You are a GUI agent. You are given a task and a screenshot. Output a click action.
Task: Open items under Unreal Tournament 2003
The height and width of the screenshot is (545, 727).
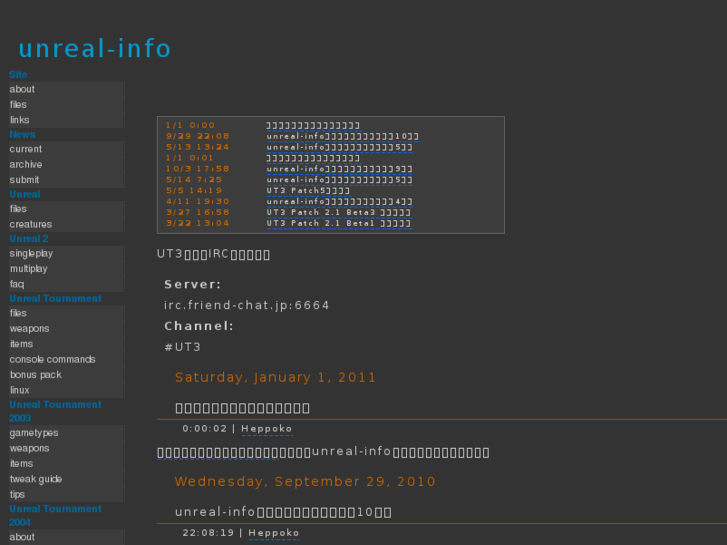click(x=66, y=463)
